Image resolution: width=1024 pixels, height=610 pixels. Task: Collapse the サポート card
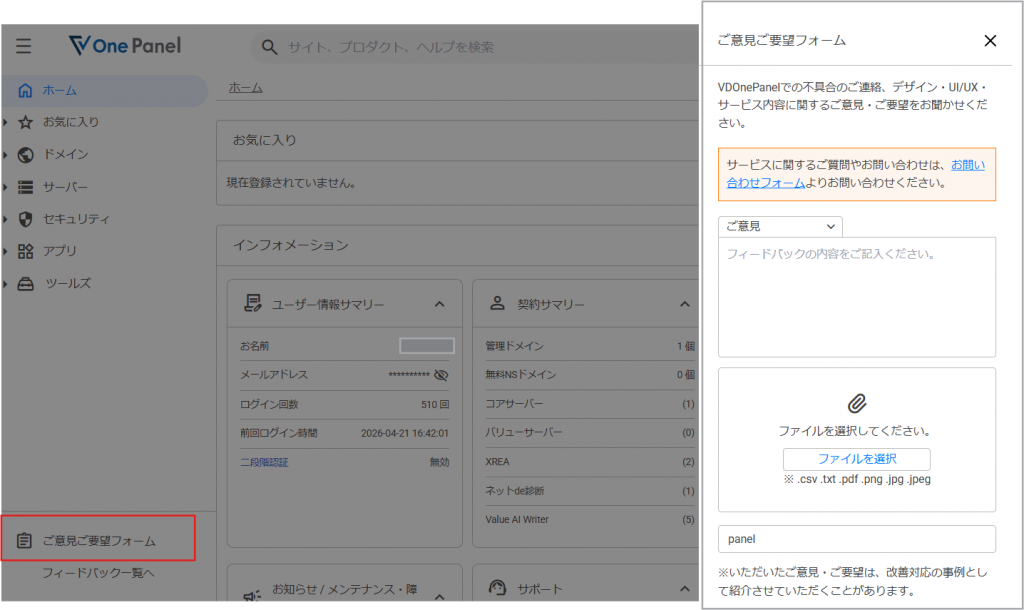pyautogui.click(x=684, y=588)
